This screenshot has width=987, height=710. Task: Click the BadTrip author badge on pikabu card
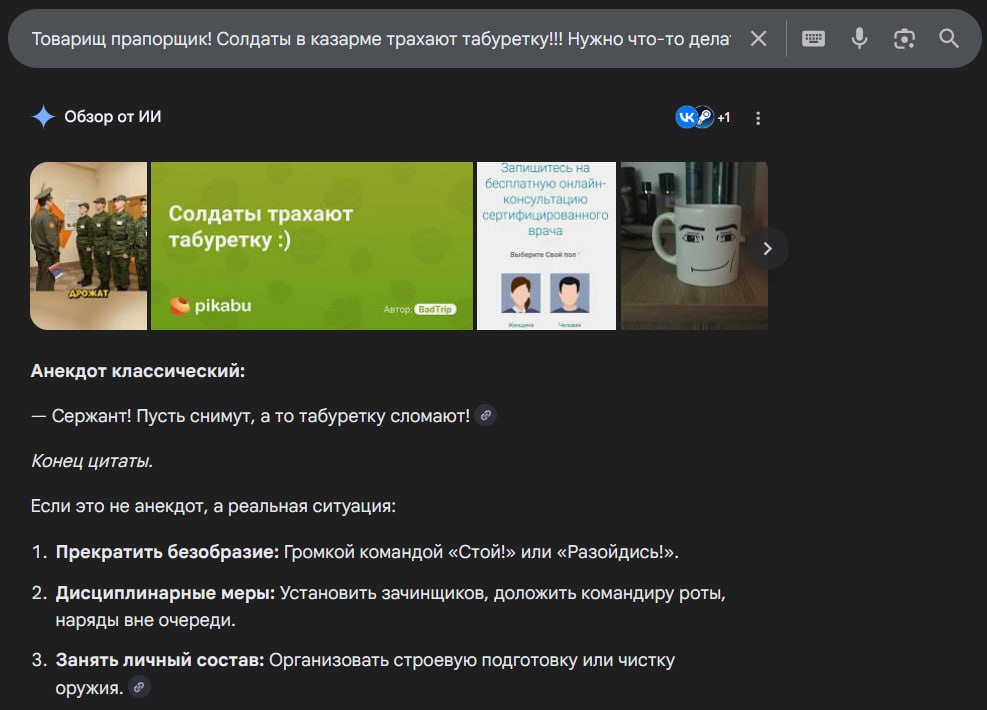(x=434, y=310)
